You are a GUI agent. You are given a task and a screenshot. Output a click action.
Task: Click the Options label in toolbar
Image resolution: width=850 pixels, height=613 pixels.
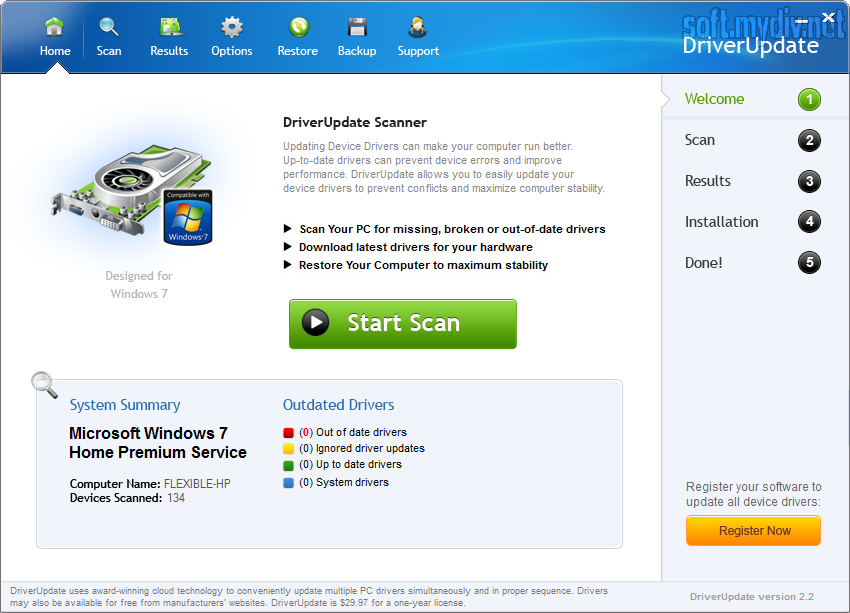point(232,51)
